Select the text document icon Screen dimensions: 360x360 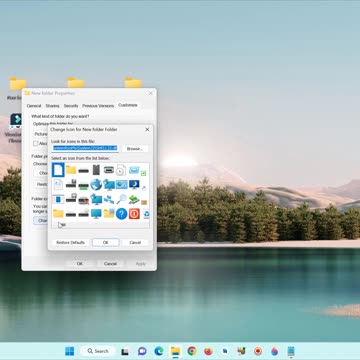[58, 184]
